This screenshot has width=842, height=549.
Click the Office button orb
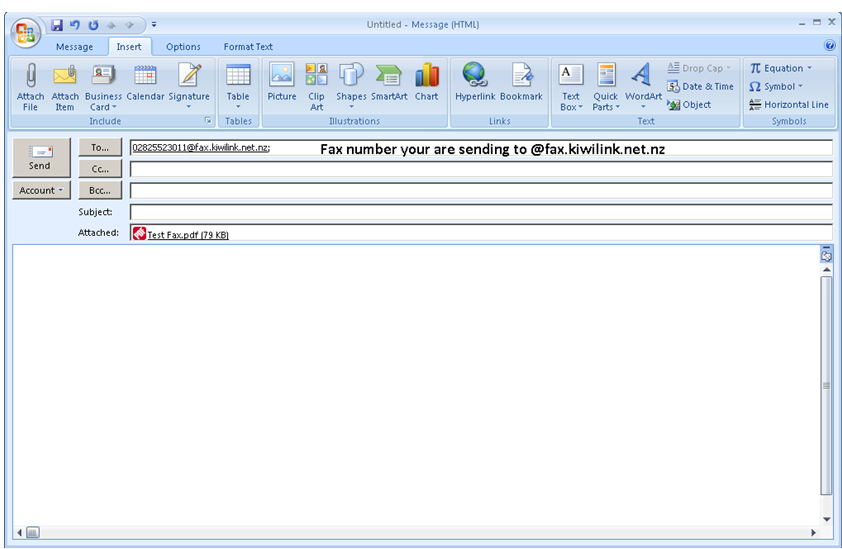(x=26, y=31)
